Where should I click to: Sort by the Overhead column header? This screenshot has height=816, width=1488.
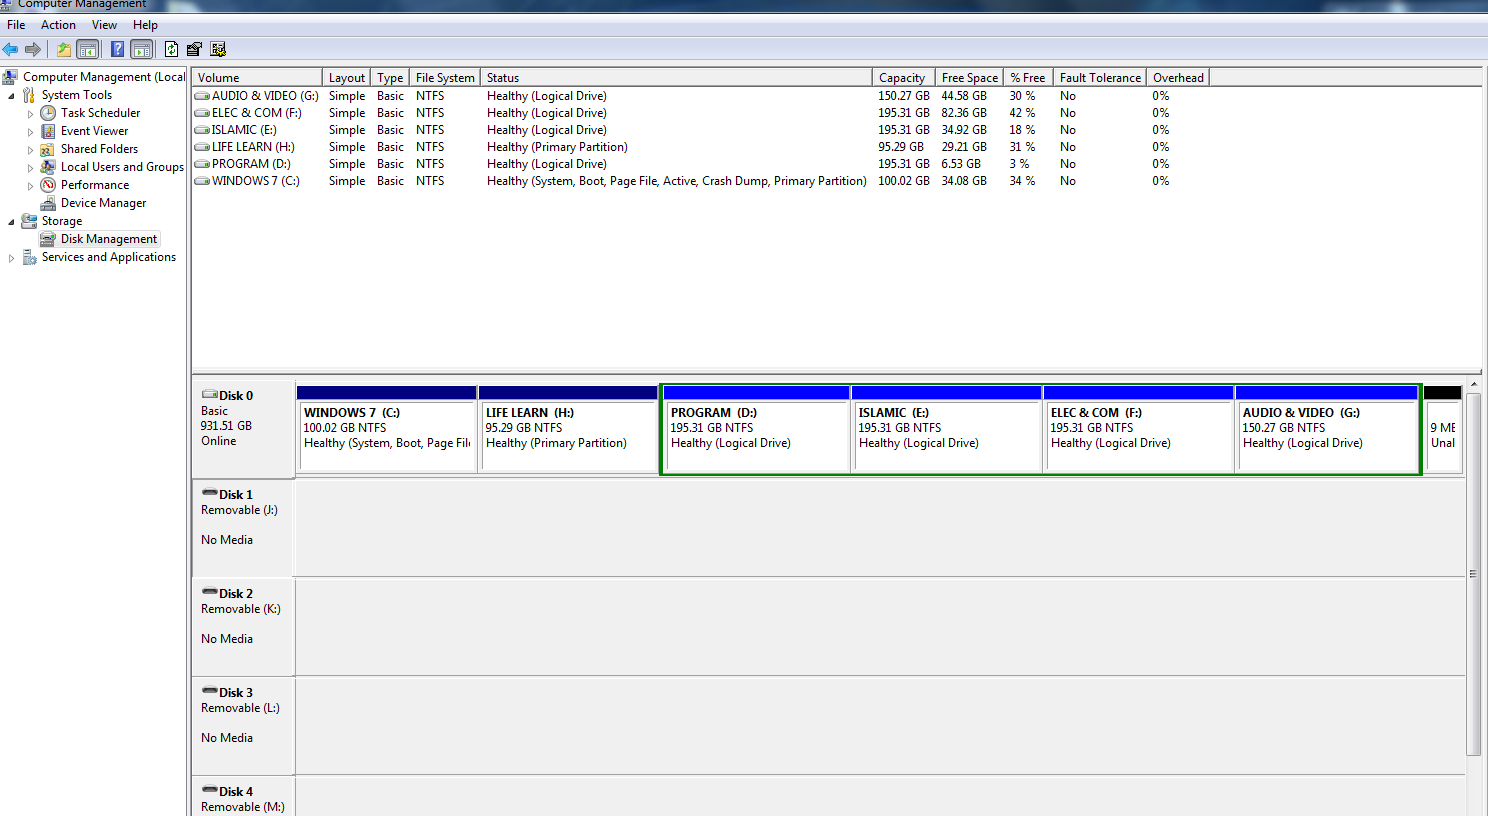click(x=1178, y=78)
